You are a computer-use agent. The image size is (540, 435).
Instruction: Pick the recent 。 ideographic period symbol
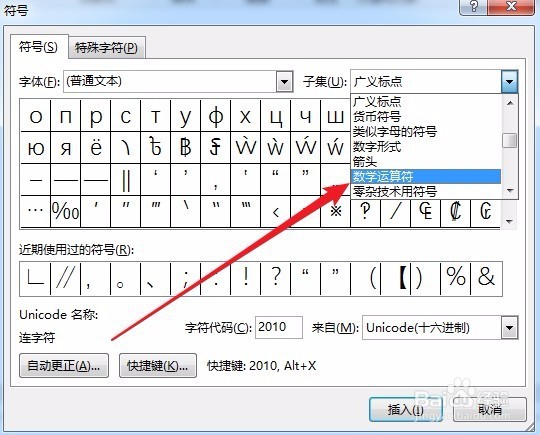pos(126,278)
